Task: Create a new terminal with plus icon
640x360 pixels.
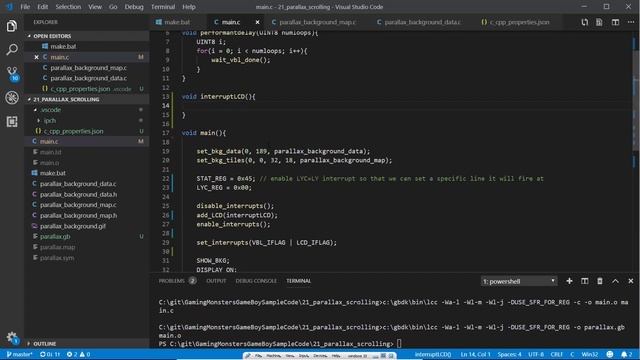Action: pyautogui.click(x=569, y=281)
